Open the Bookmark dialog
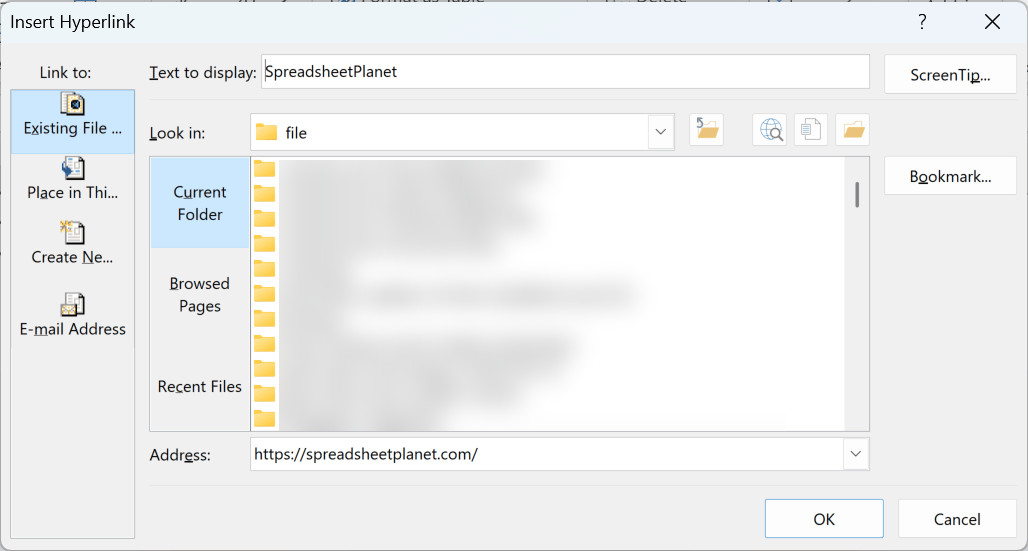Screen dimensions: 1028x551 950,176
